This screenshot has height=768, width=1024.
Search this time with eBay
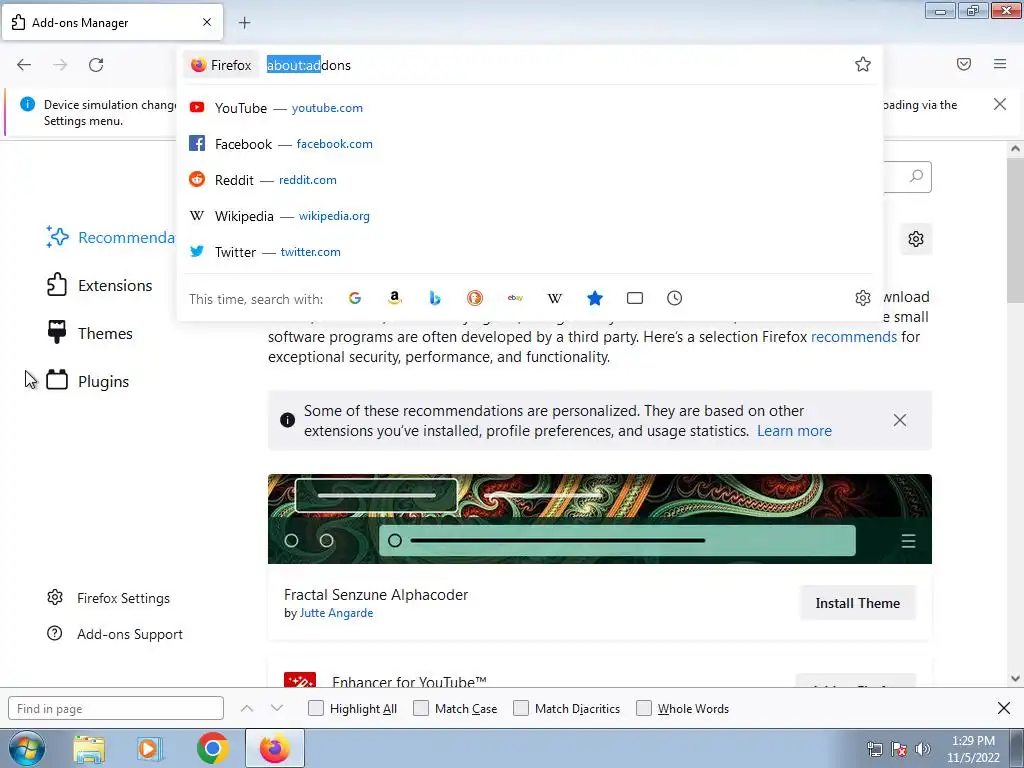point(515,298)
